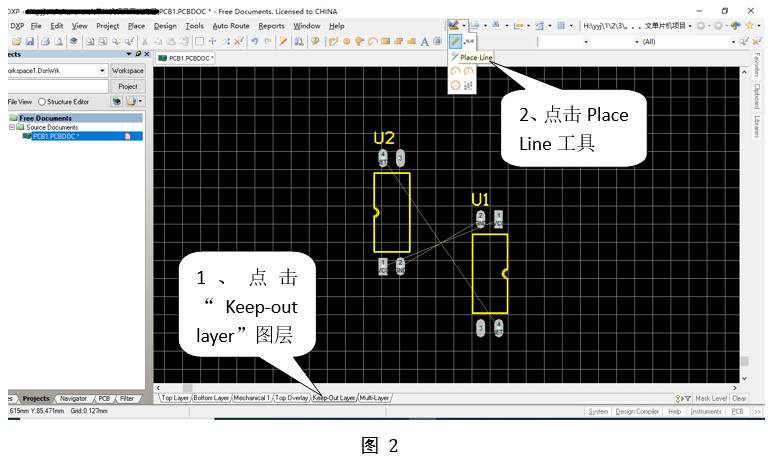
Task: Click the Place Line pencil icon
Action: (455, 41)
